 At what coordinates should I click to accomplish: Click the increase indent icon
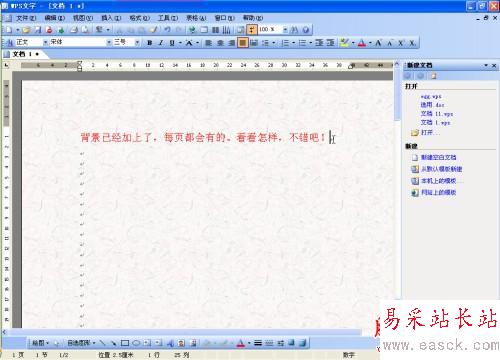point(330,43)
